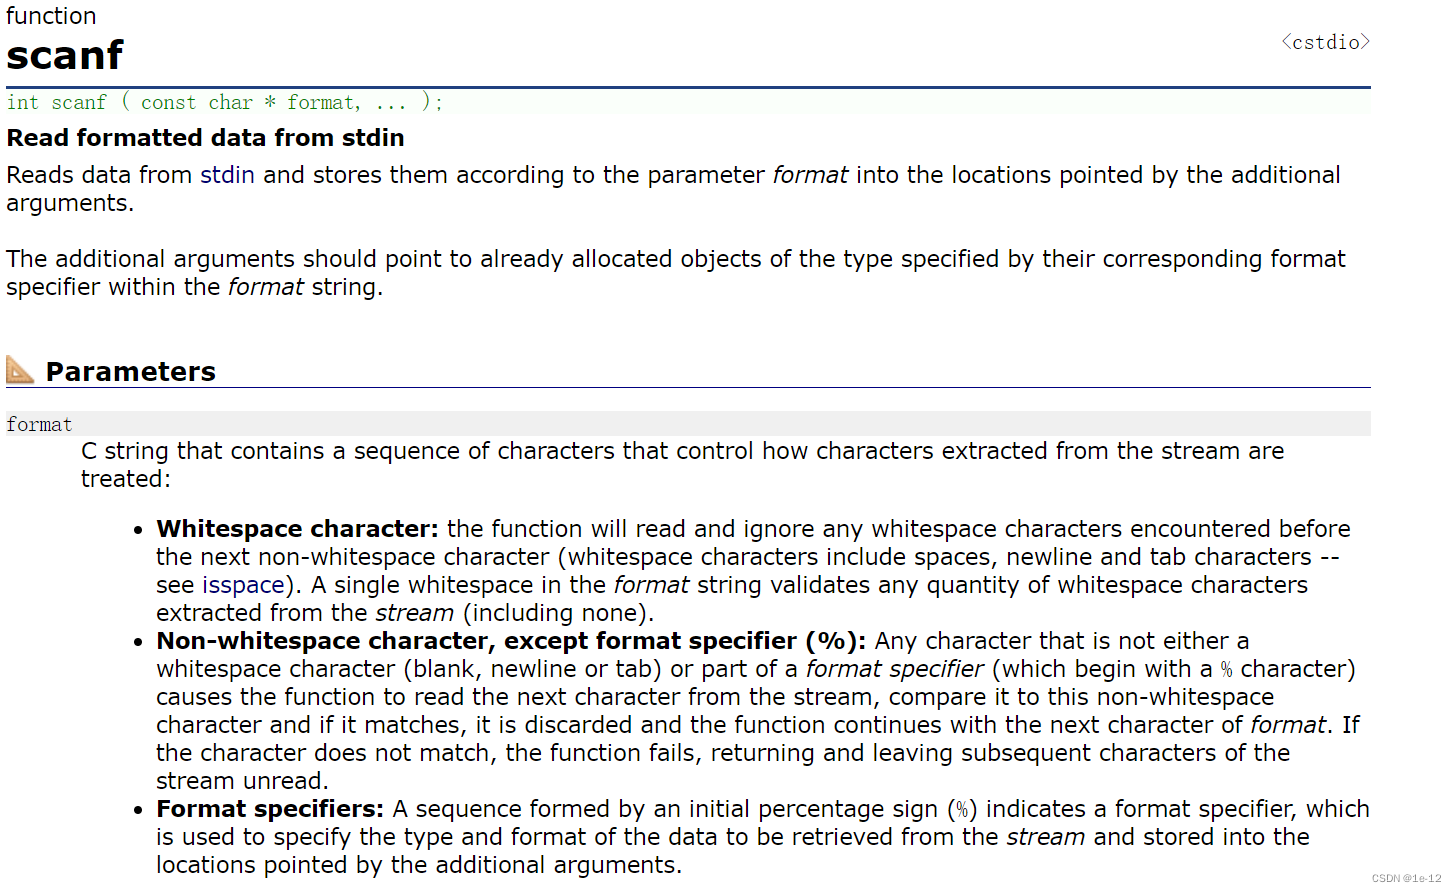Click the bullet dot before Whitespace character
Image resolution: width=1456 pixels, height=892 pixels.
[x=139, y=530]
